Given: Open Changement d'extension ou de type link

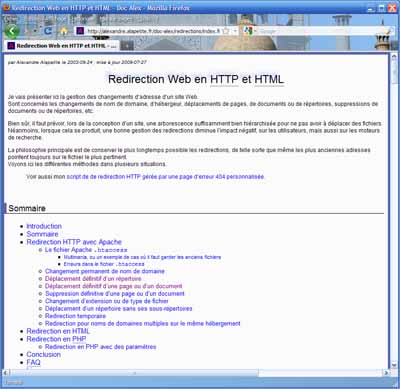Looking at the screenshot, I should [x=107, y=301].
